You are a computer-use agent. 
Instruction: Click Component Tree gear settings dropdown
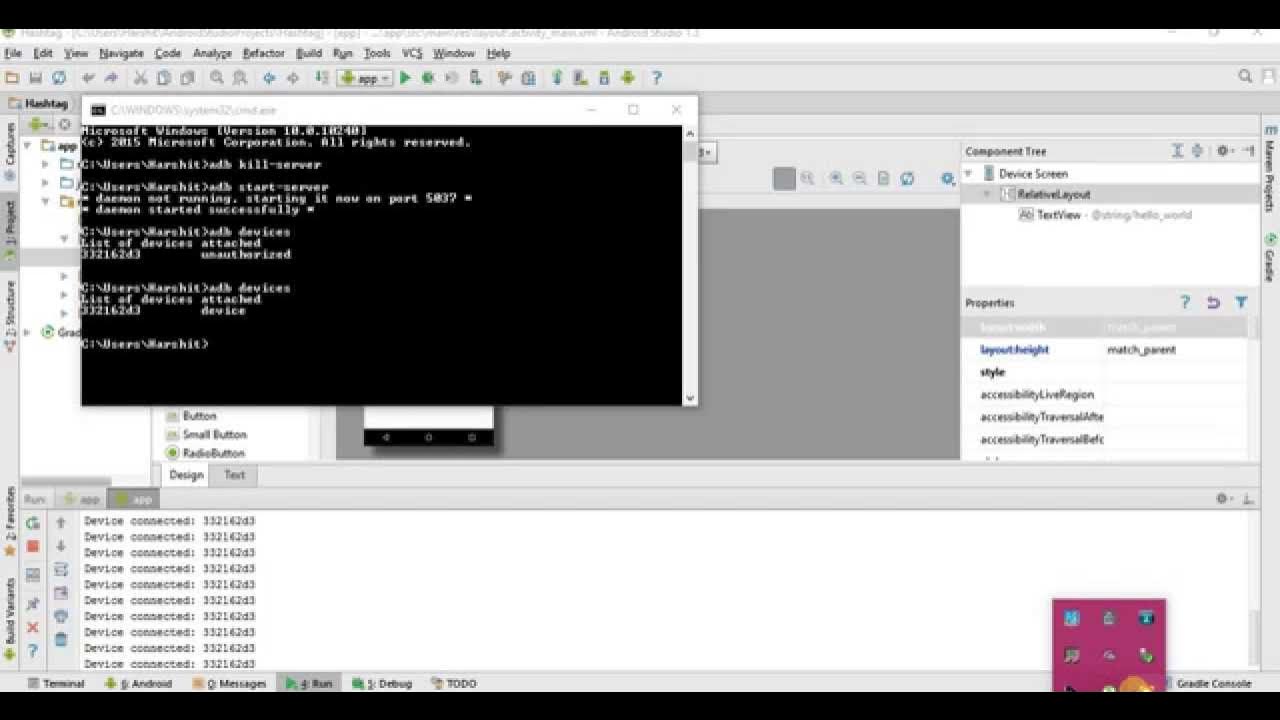click(1224, 151)
